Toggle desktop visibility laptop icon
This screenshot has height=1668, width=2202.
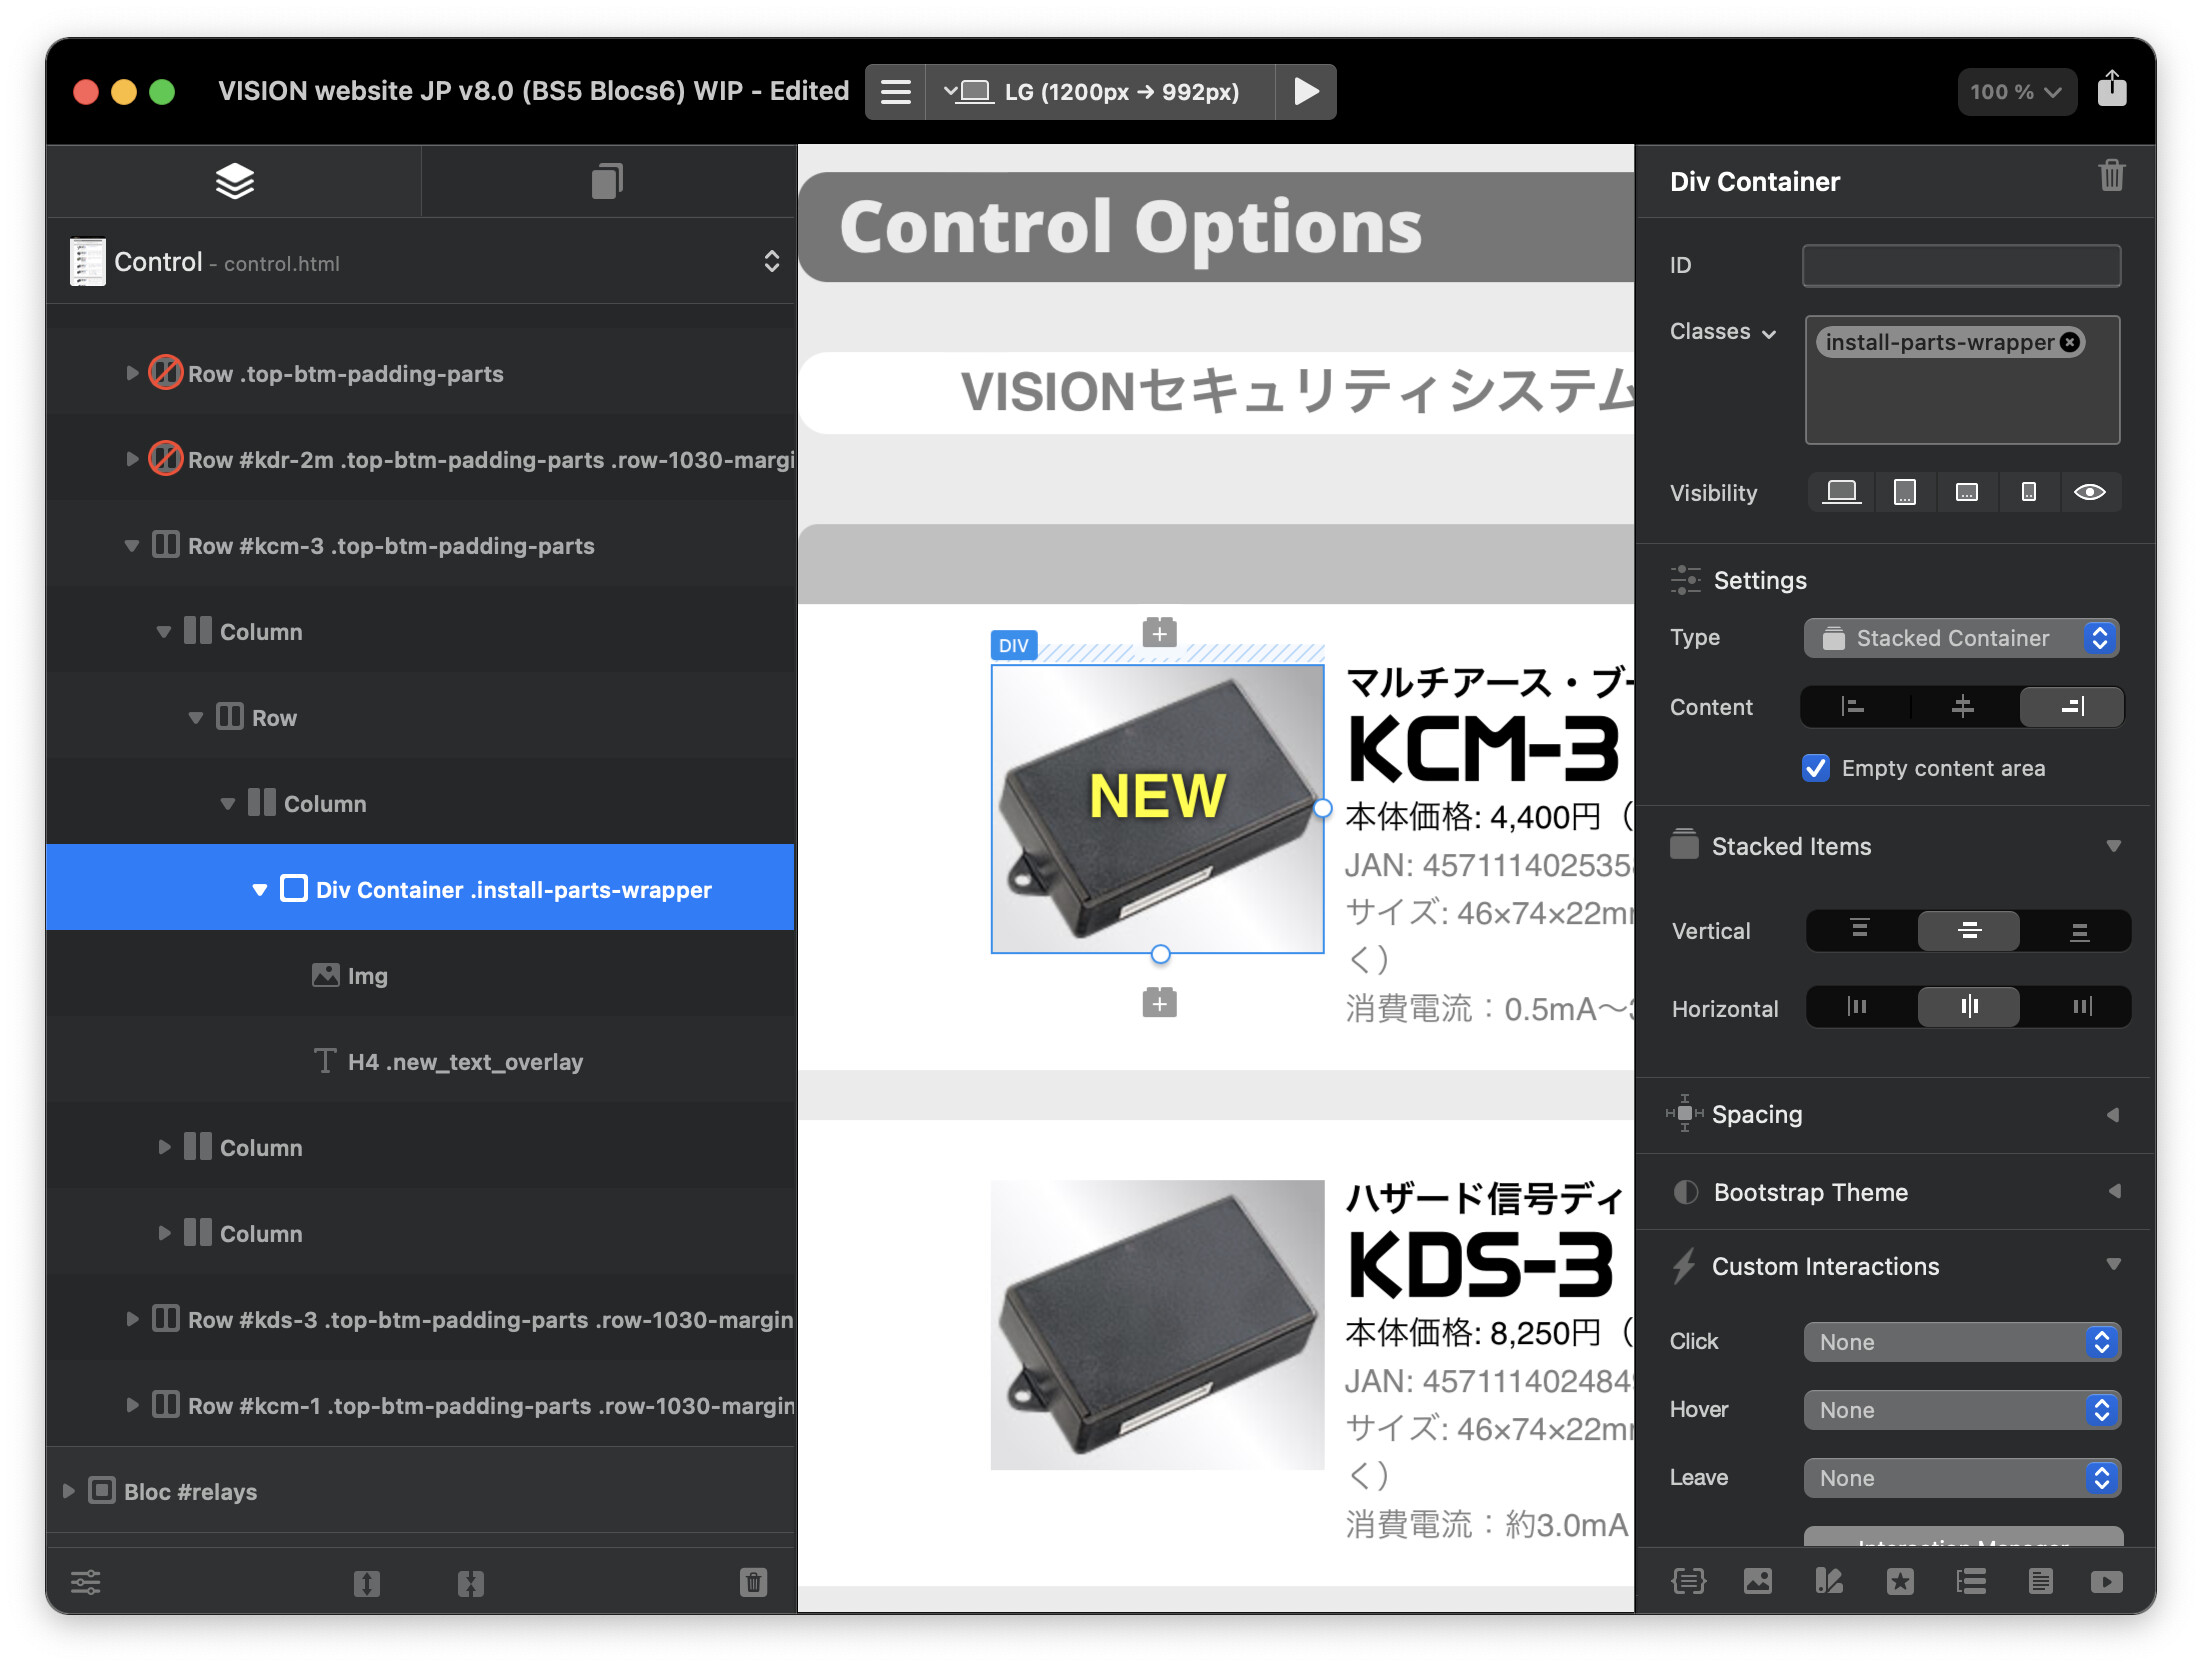point(1841,492)
